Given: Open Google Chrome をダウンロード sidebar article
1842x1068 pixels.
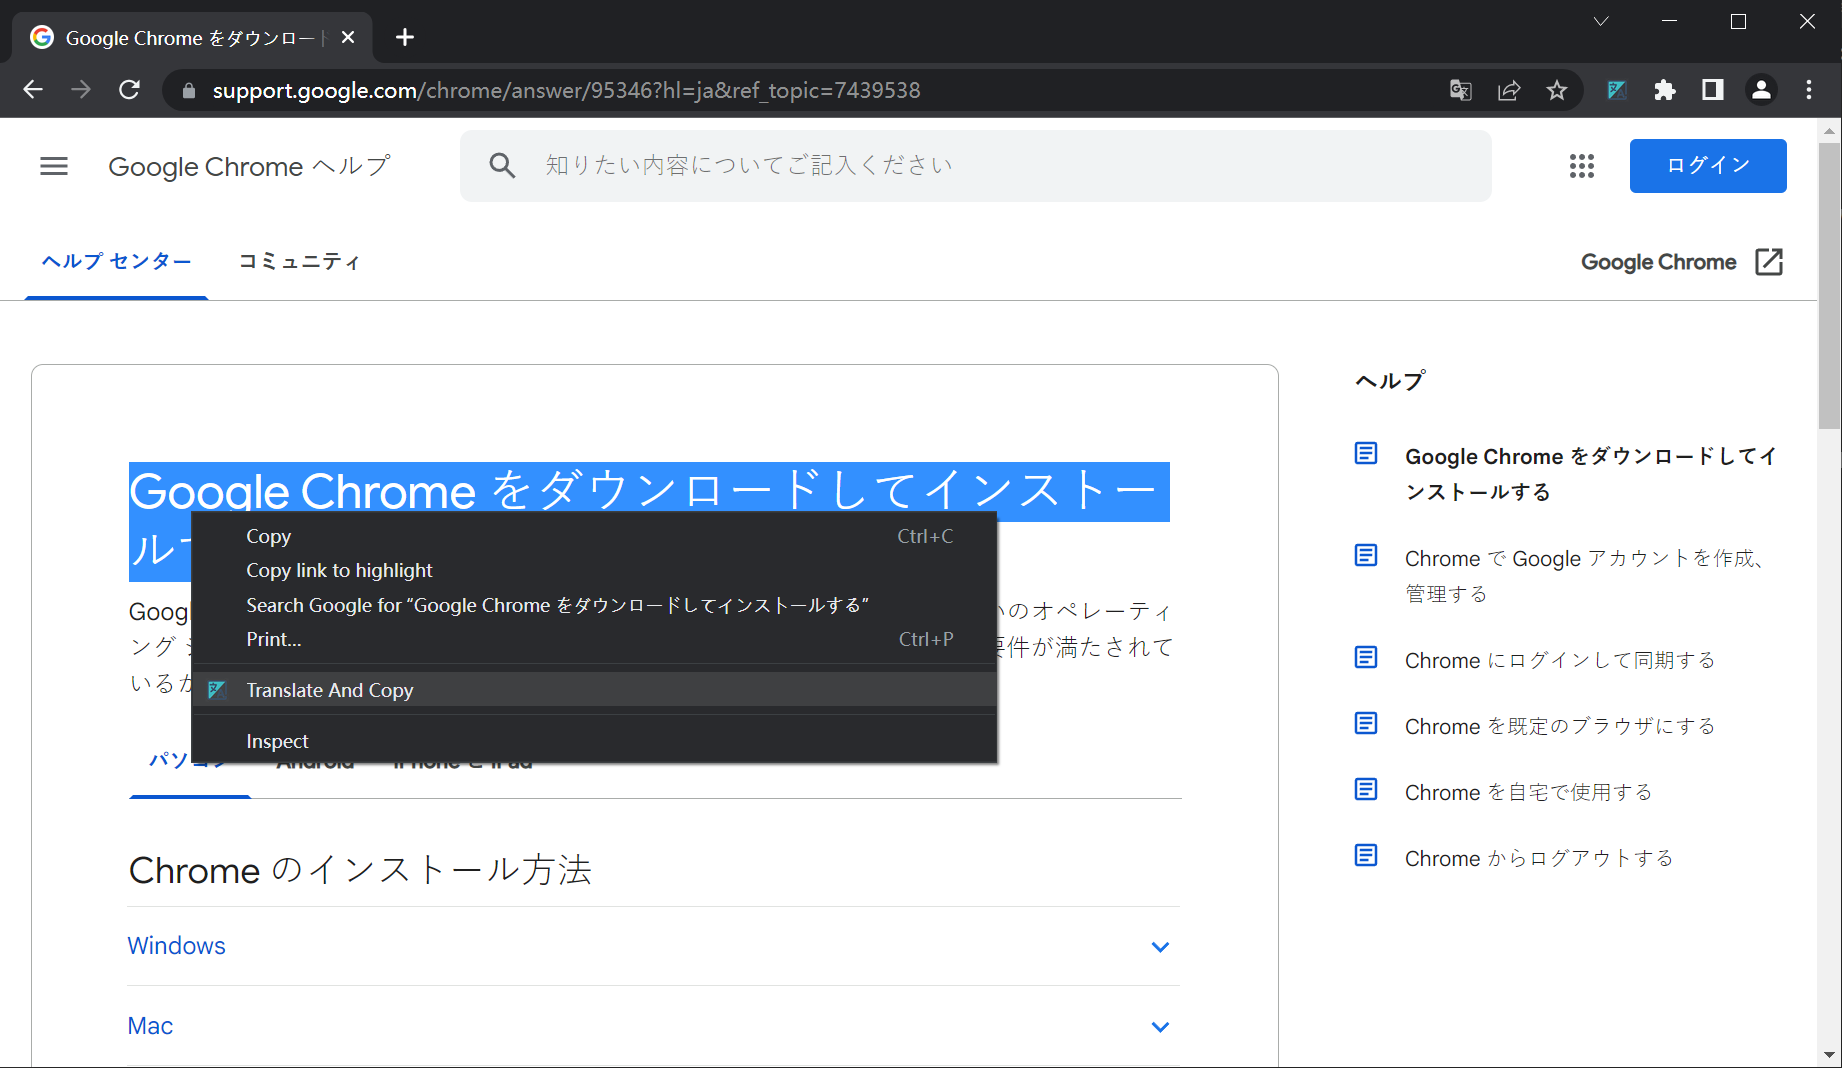Looking at the screenshot, I should point(1590,474).
